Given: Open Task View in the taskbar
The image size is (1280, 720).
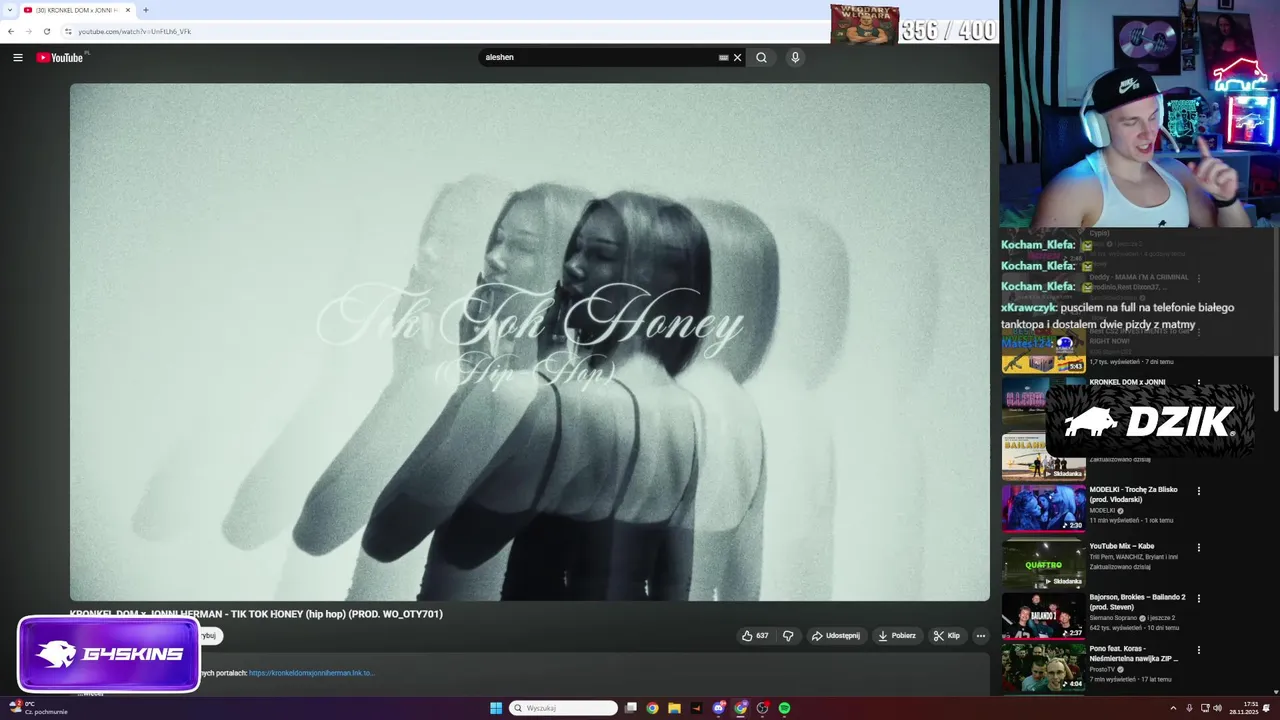Looking at the screenshot, I should coord(630,708).
